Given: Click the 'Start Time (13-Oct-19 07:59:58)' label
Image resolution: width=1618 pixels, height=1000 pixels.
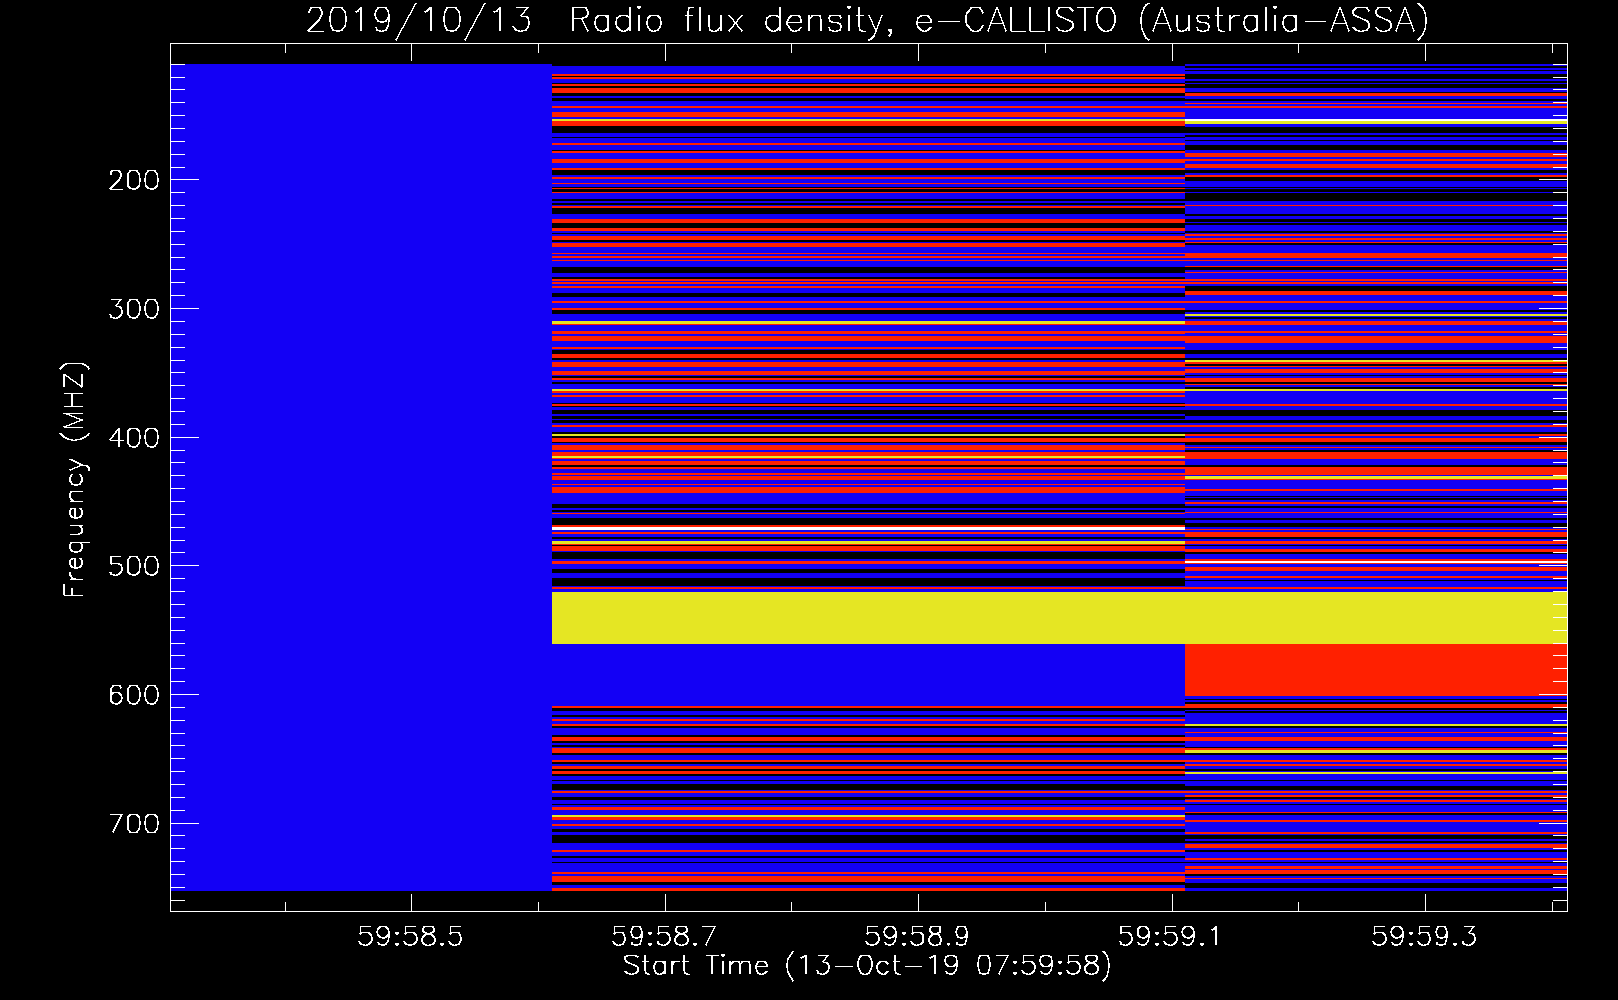Looking at the screenshot, I should pyautogui.click(x=867, y=966).
